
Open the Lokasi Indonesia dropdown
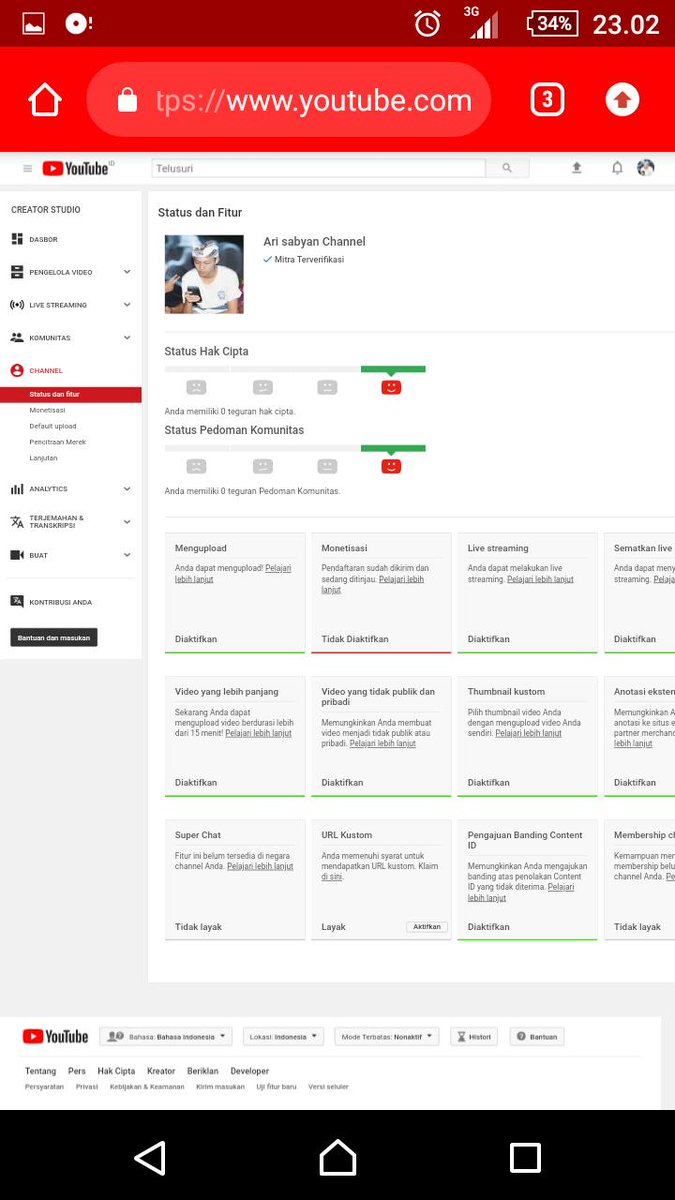click(x=283, y=1037)
